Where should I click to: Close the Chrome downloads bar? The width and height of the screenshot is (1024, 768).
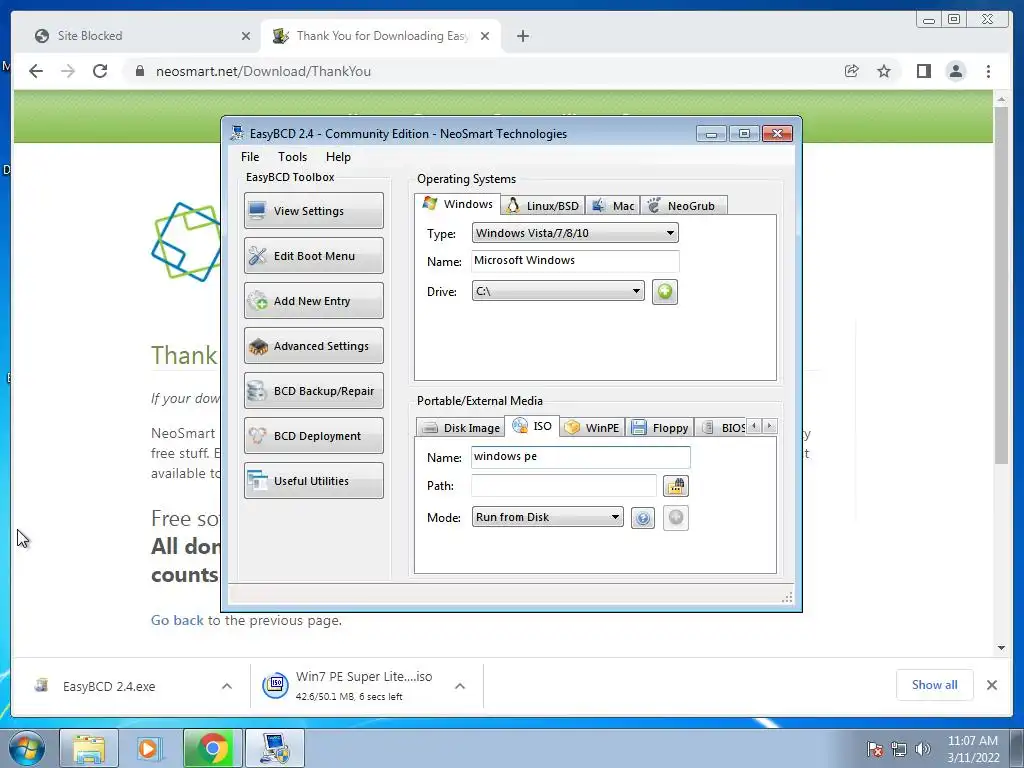pyautogui.click(x=991, y=685)
